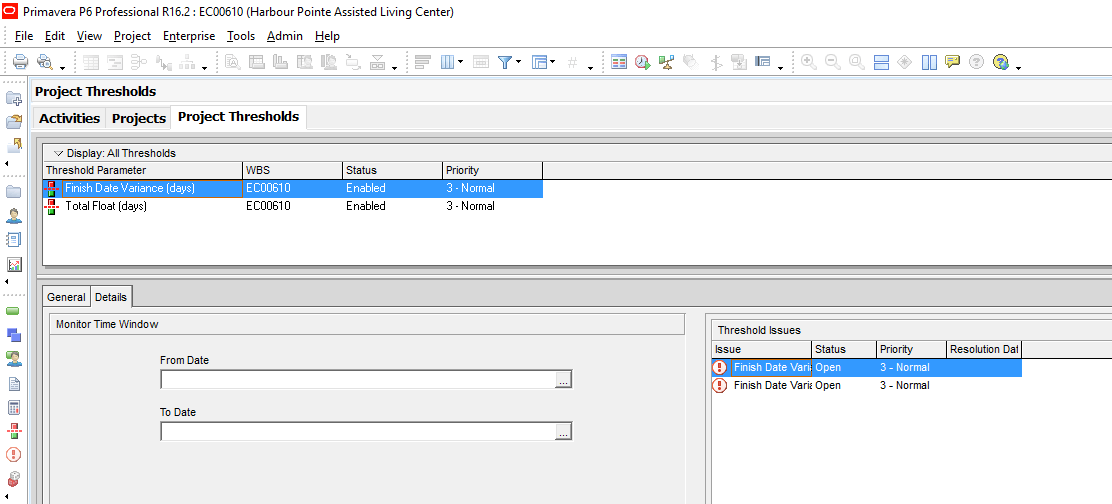Click the Help globe icon in the toolbar

coord(1000,62)
